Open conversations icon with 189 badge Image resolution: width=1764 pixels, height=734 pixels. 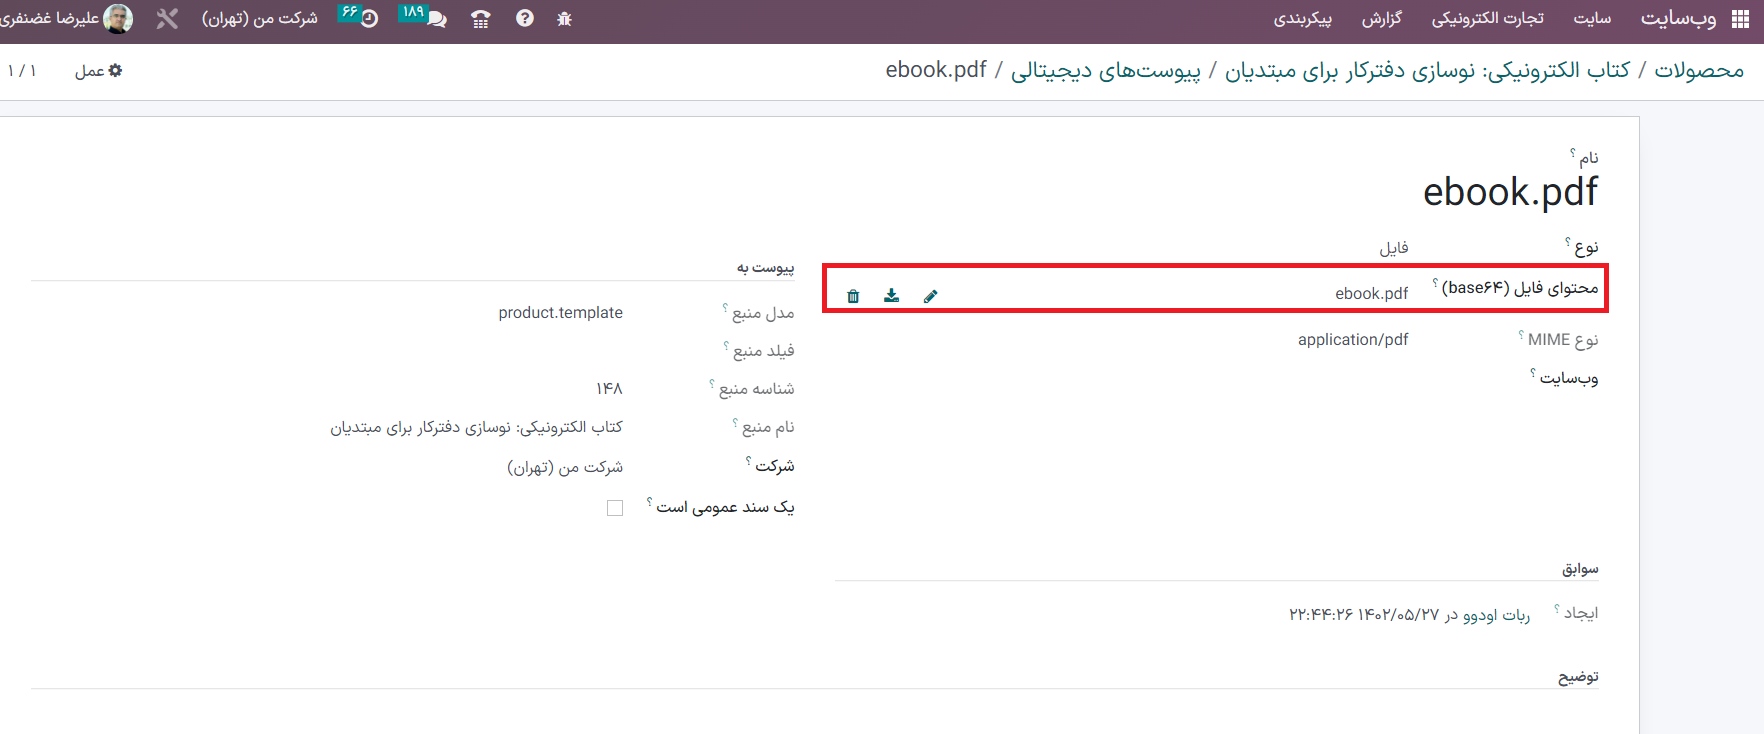click(x=427, y=18)
